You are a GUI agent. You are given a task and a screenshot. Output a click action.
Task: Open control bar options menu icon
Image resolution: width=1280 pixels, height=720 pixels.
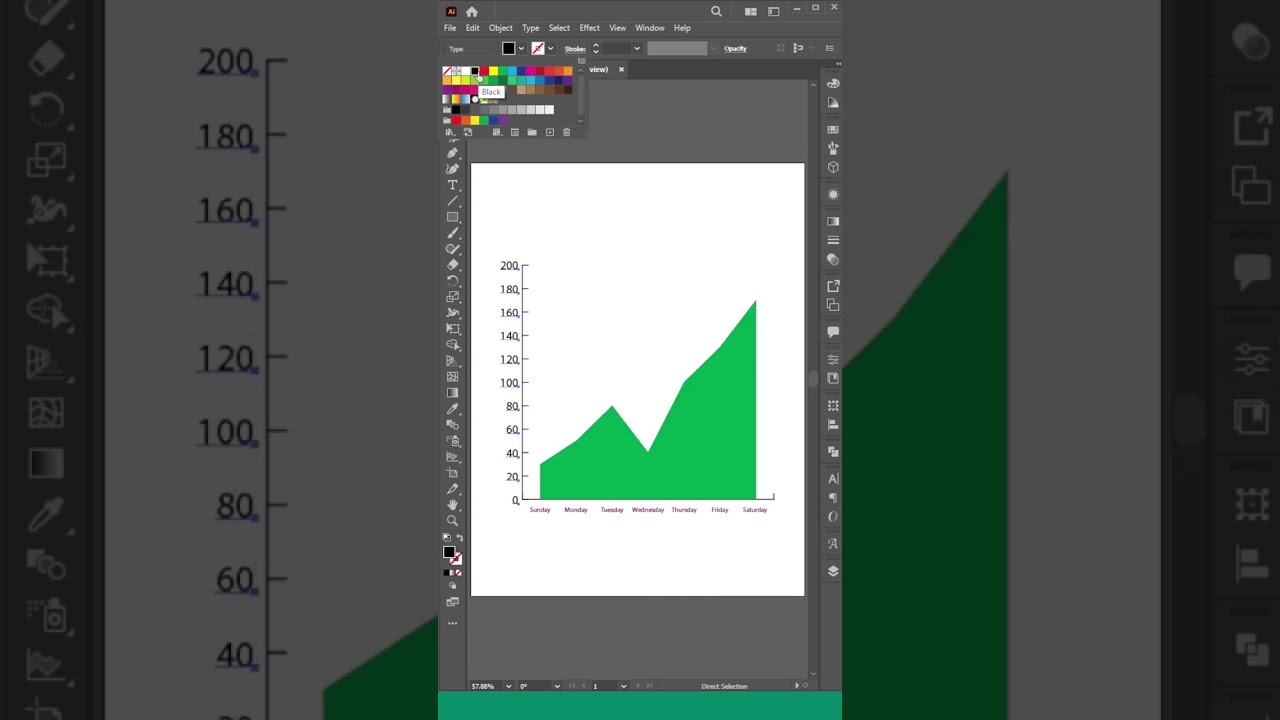point(829,48)
